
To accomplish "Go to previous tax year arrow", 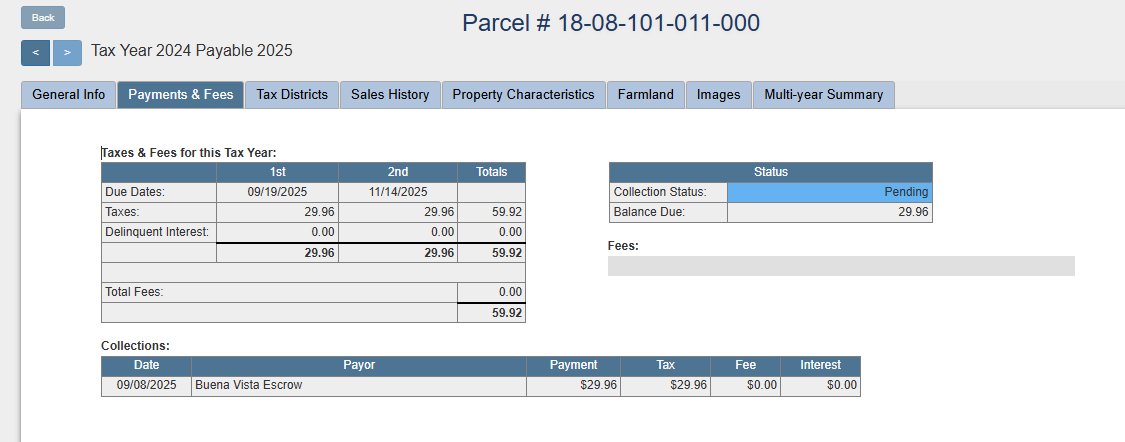I will (x=35, y=52).
